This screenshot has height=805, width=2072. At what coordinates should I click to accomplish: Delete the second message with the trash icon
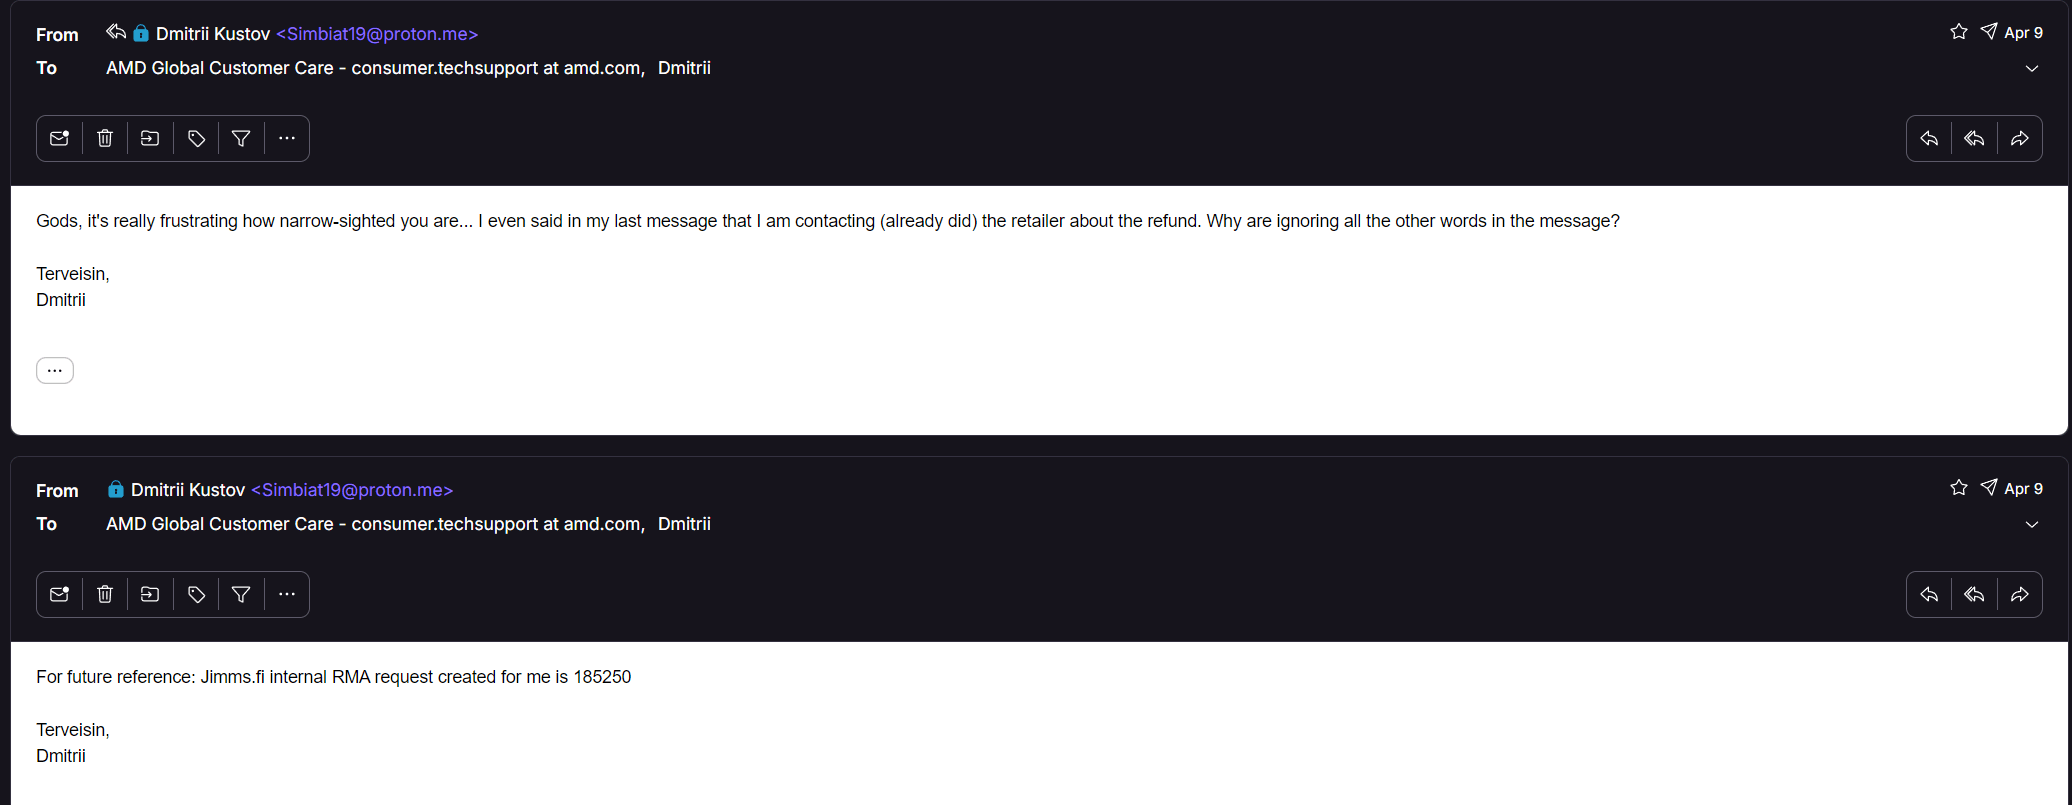pos(105,595)
